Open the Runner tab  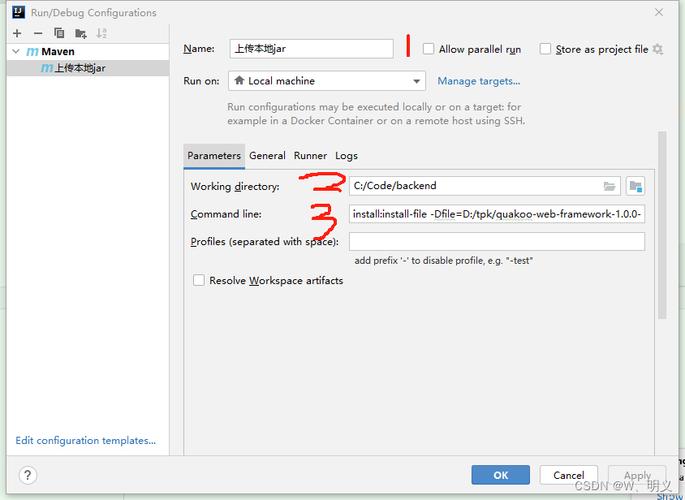[x=310, y=156]
